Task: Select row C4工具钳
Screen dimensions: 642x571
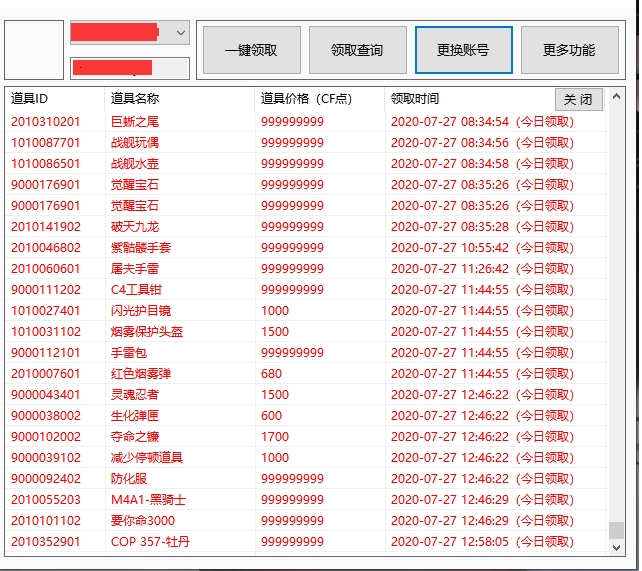Action: click(x=305, y=290)
